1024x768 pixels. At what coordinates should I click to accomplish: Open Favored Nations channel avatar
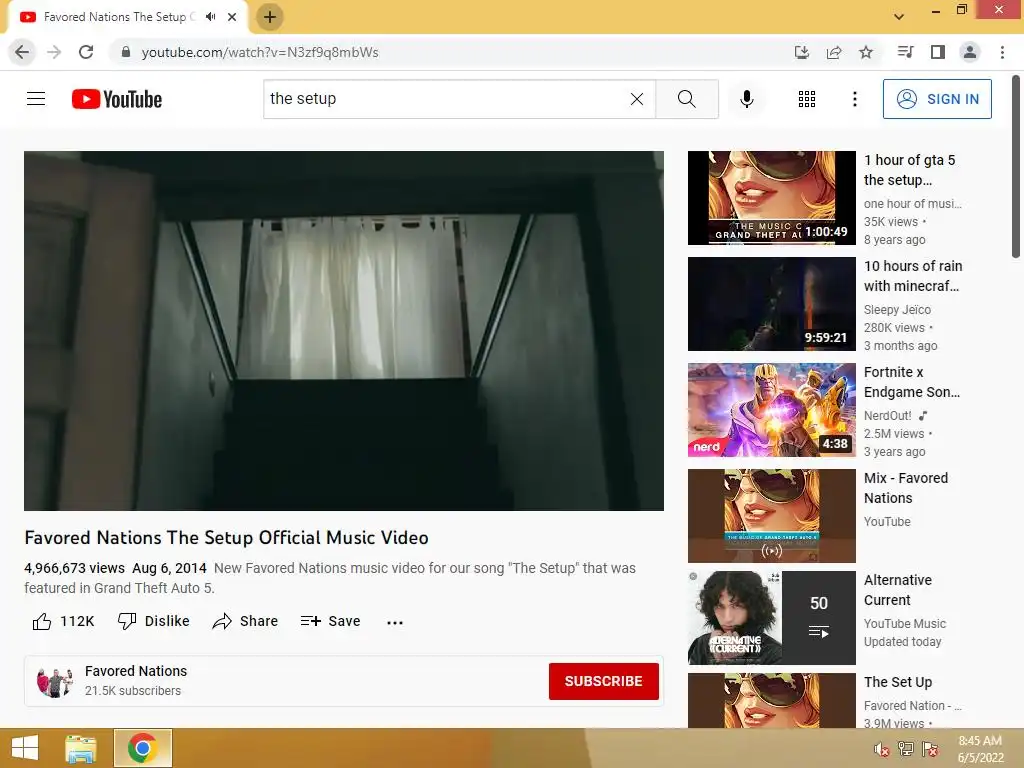coord(55,682)
